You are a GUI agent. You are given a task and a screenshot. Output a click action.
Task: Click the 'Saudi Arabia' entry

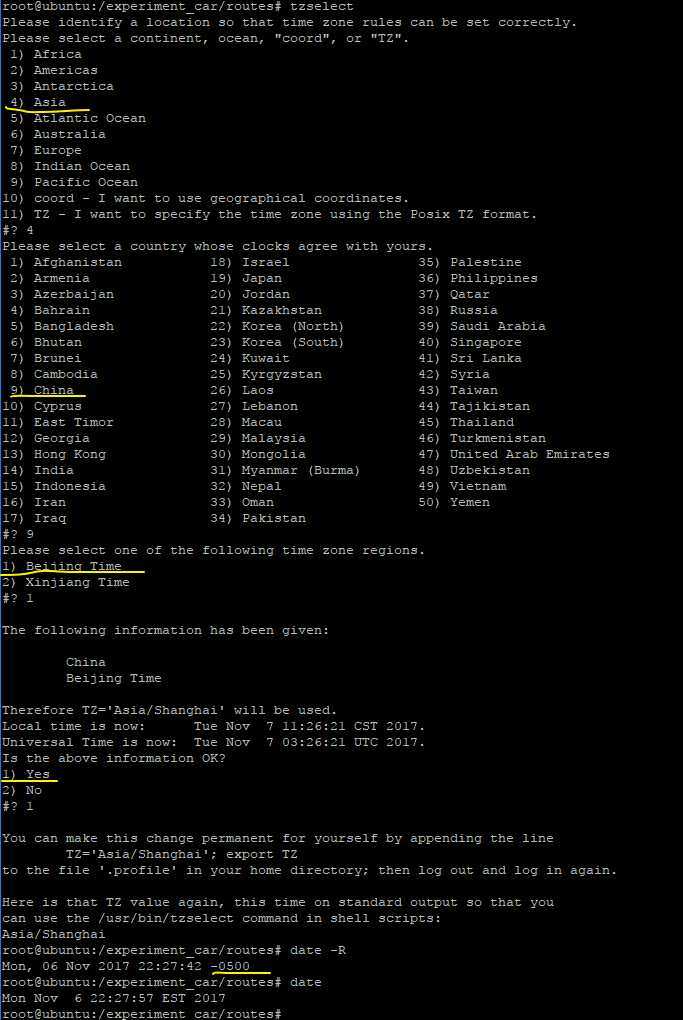coord(498,327)
